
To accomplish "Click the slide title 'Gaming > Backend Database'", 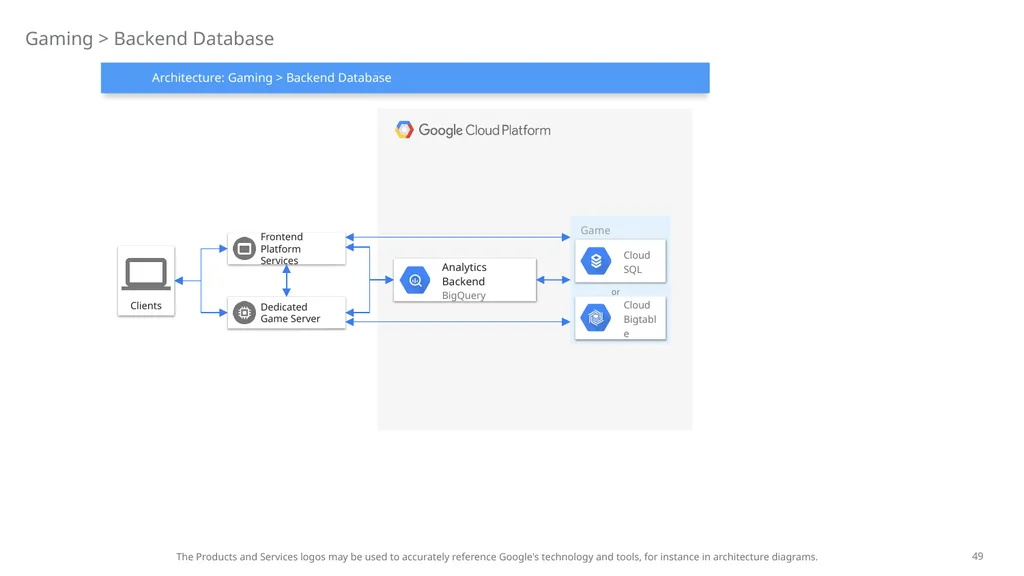I will 150,39.
